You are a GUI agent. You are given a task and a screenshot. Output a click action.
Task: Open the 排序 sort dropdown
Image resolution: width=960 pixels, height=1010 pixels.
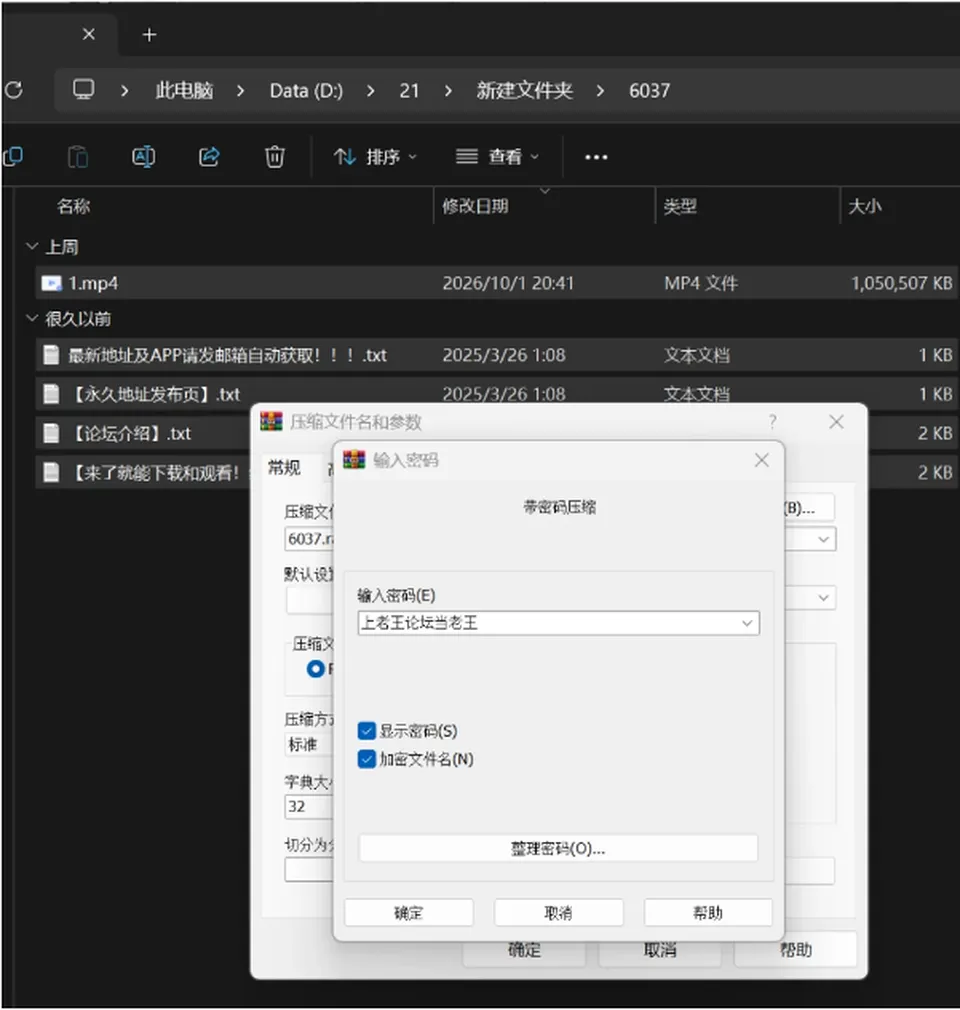pyautogui.click(x=376, y=157)
